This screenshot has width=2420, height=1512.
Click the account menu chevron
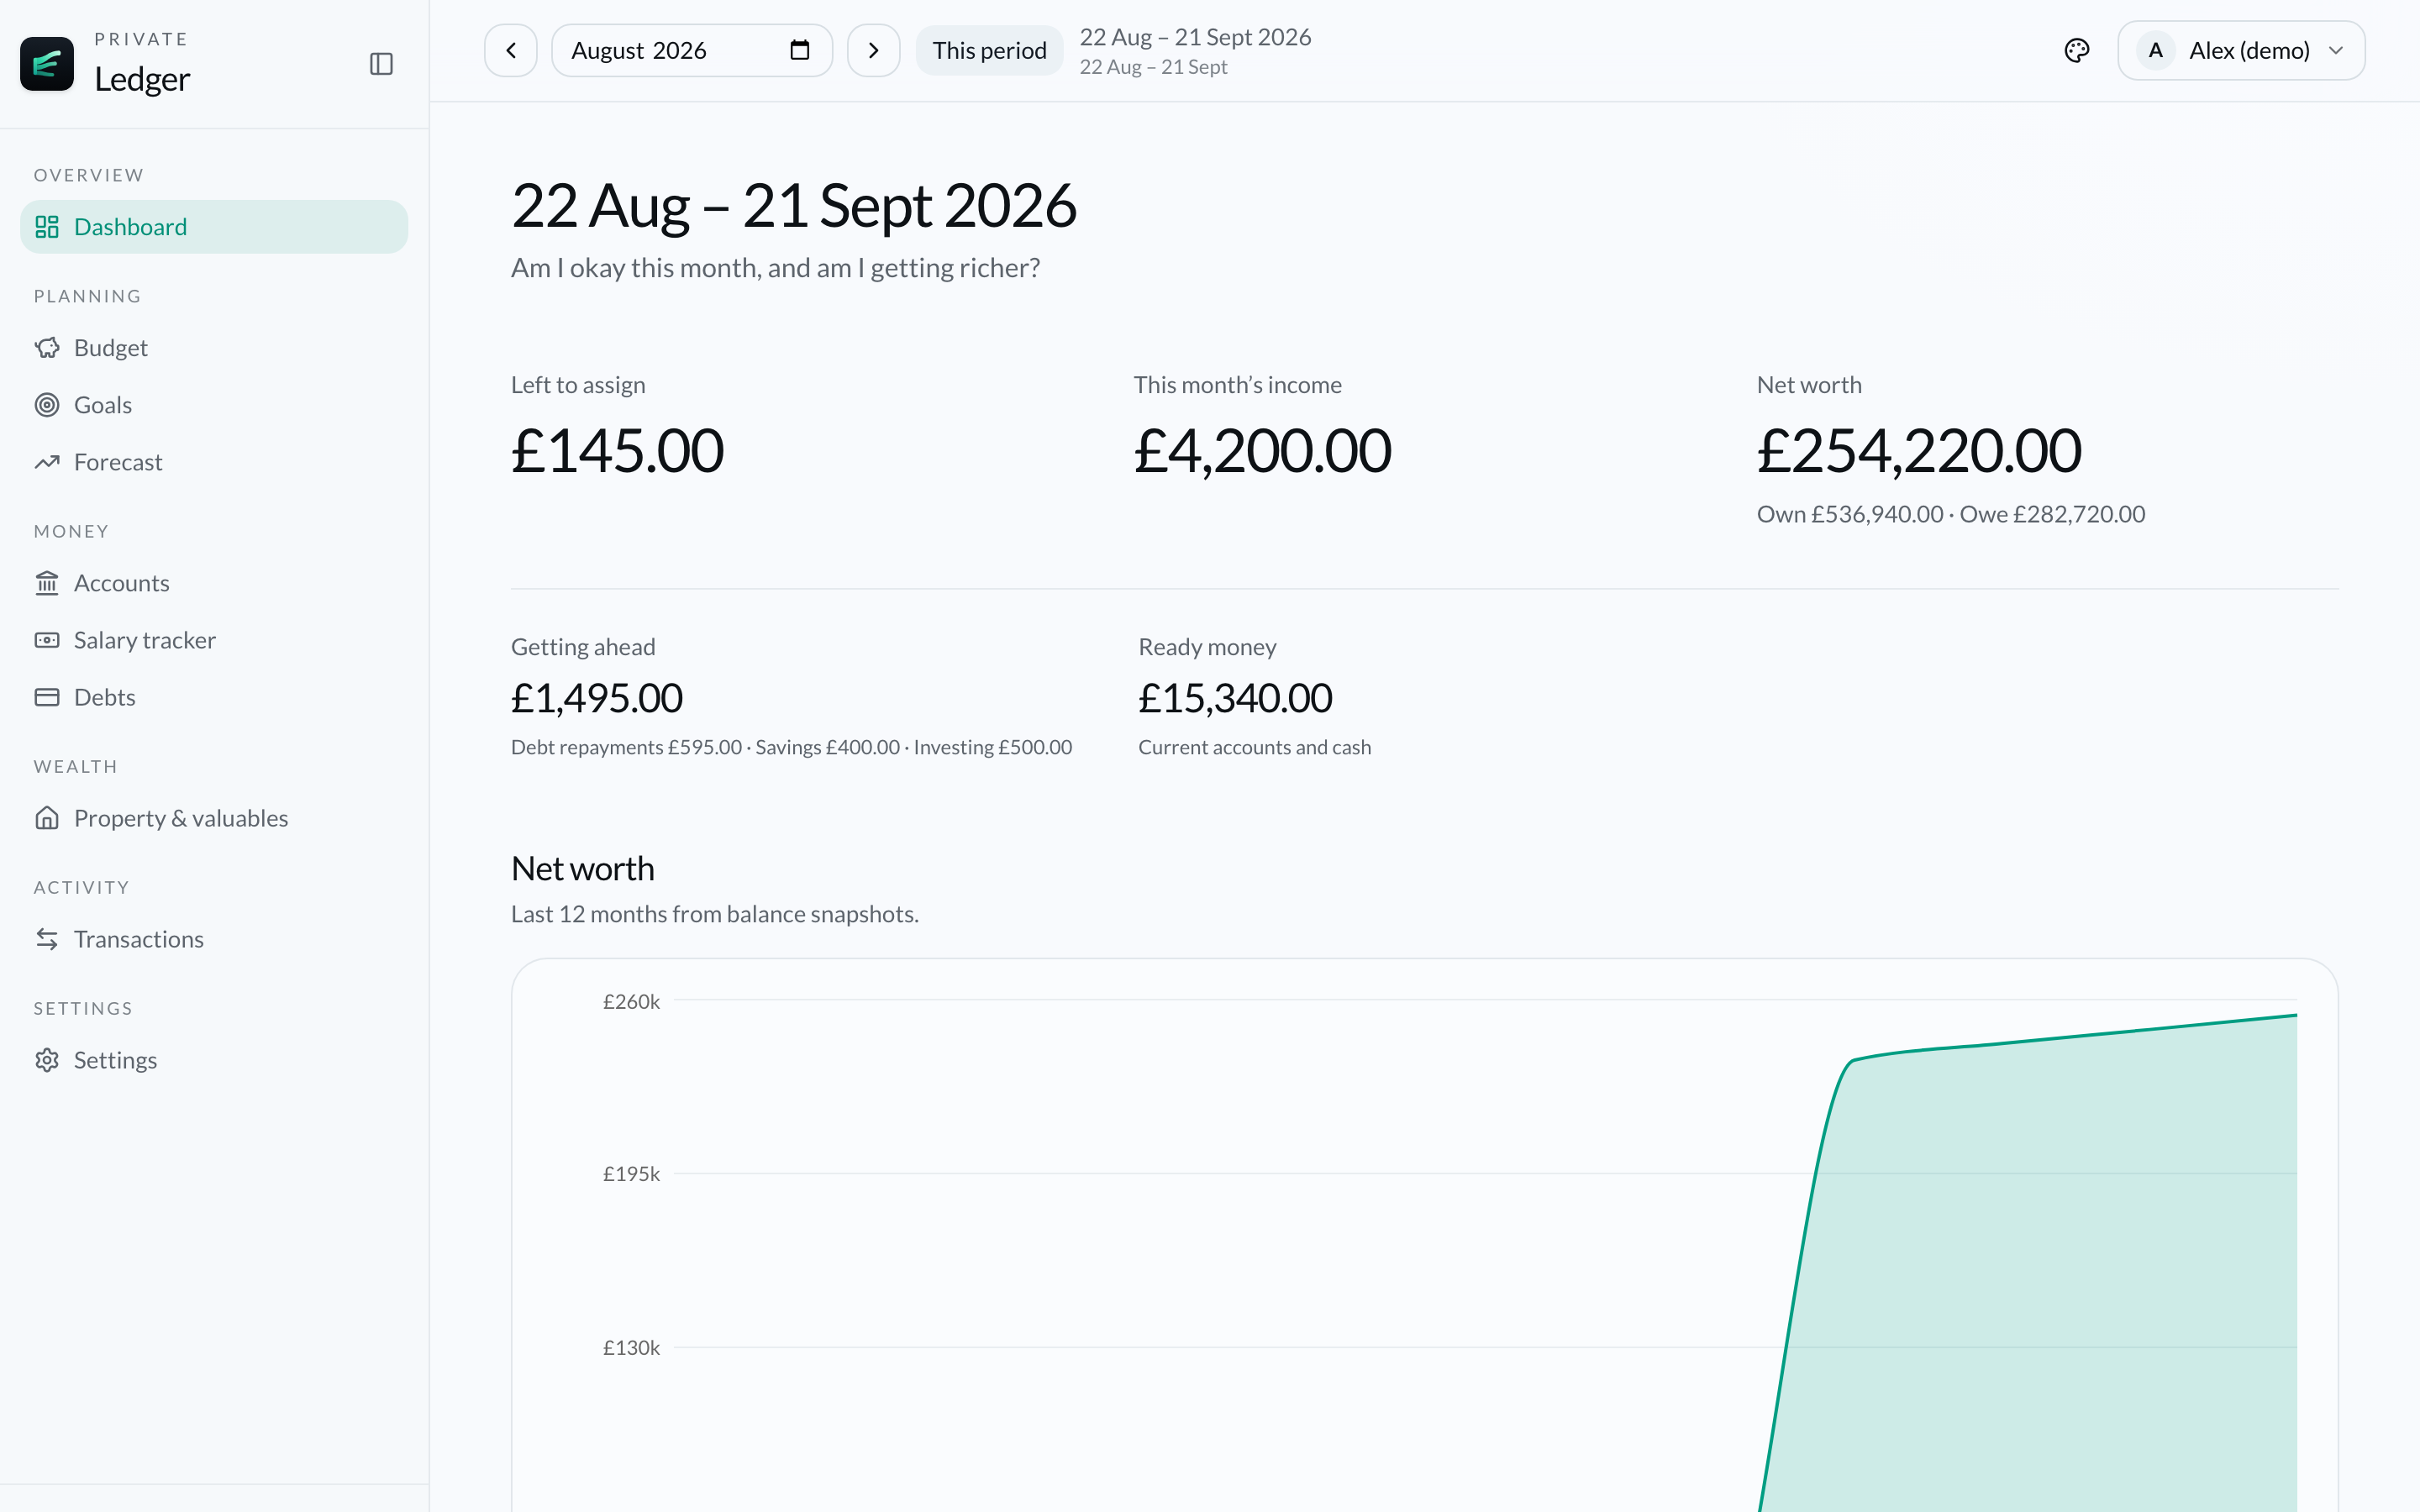coord(2336,50)
